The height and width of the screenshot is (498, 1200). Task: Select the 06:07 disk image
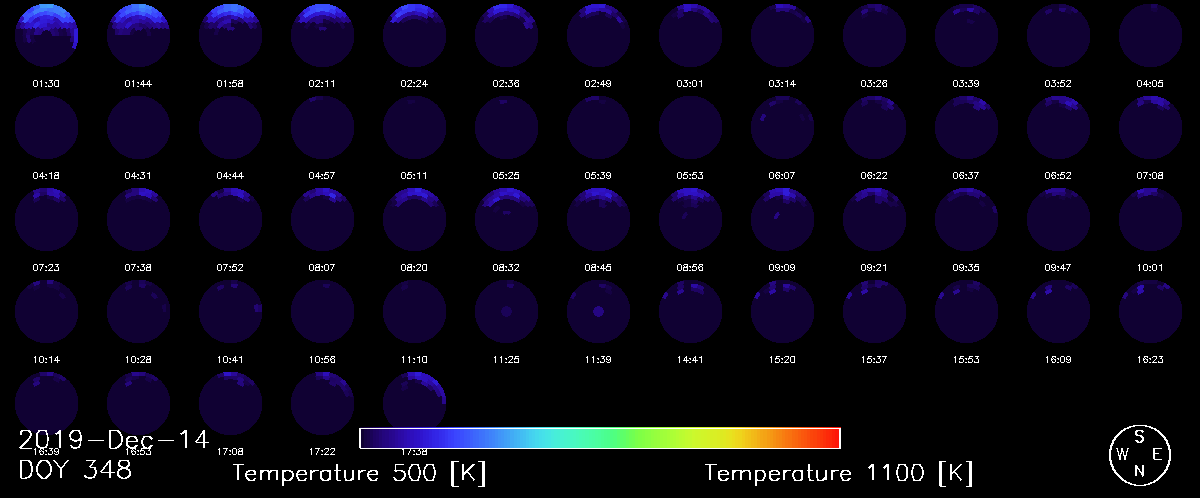click(783, 128)
